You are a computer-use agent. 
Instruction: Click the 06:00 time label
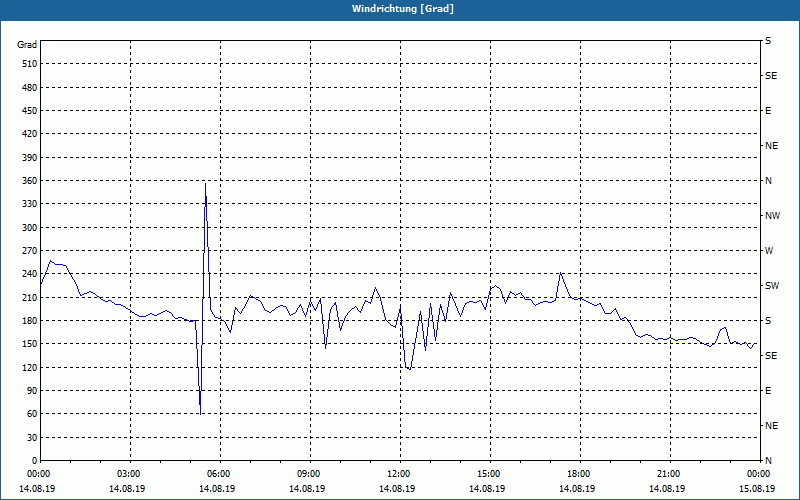[218, 474]
